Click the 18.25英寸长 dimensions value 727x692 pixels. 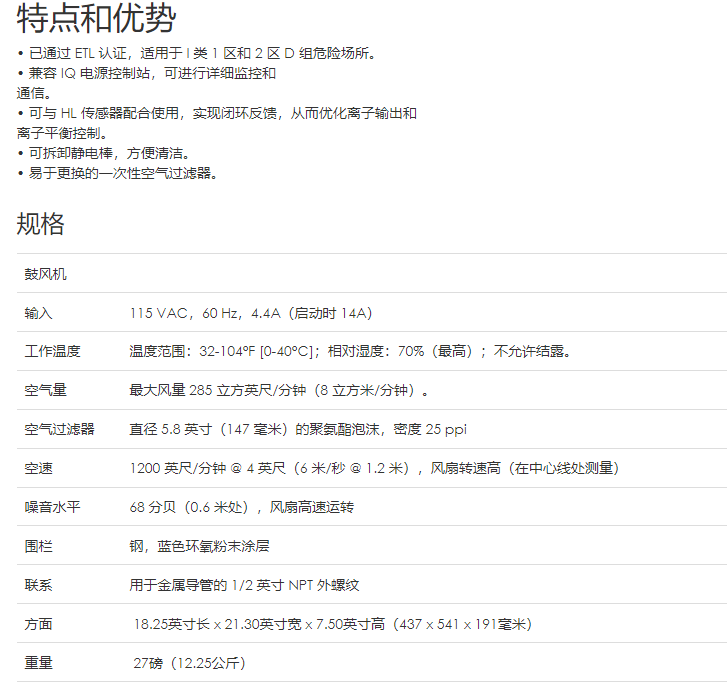(333, 624)
